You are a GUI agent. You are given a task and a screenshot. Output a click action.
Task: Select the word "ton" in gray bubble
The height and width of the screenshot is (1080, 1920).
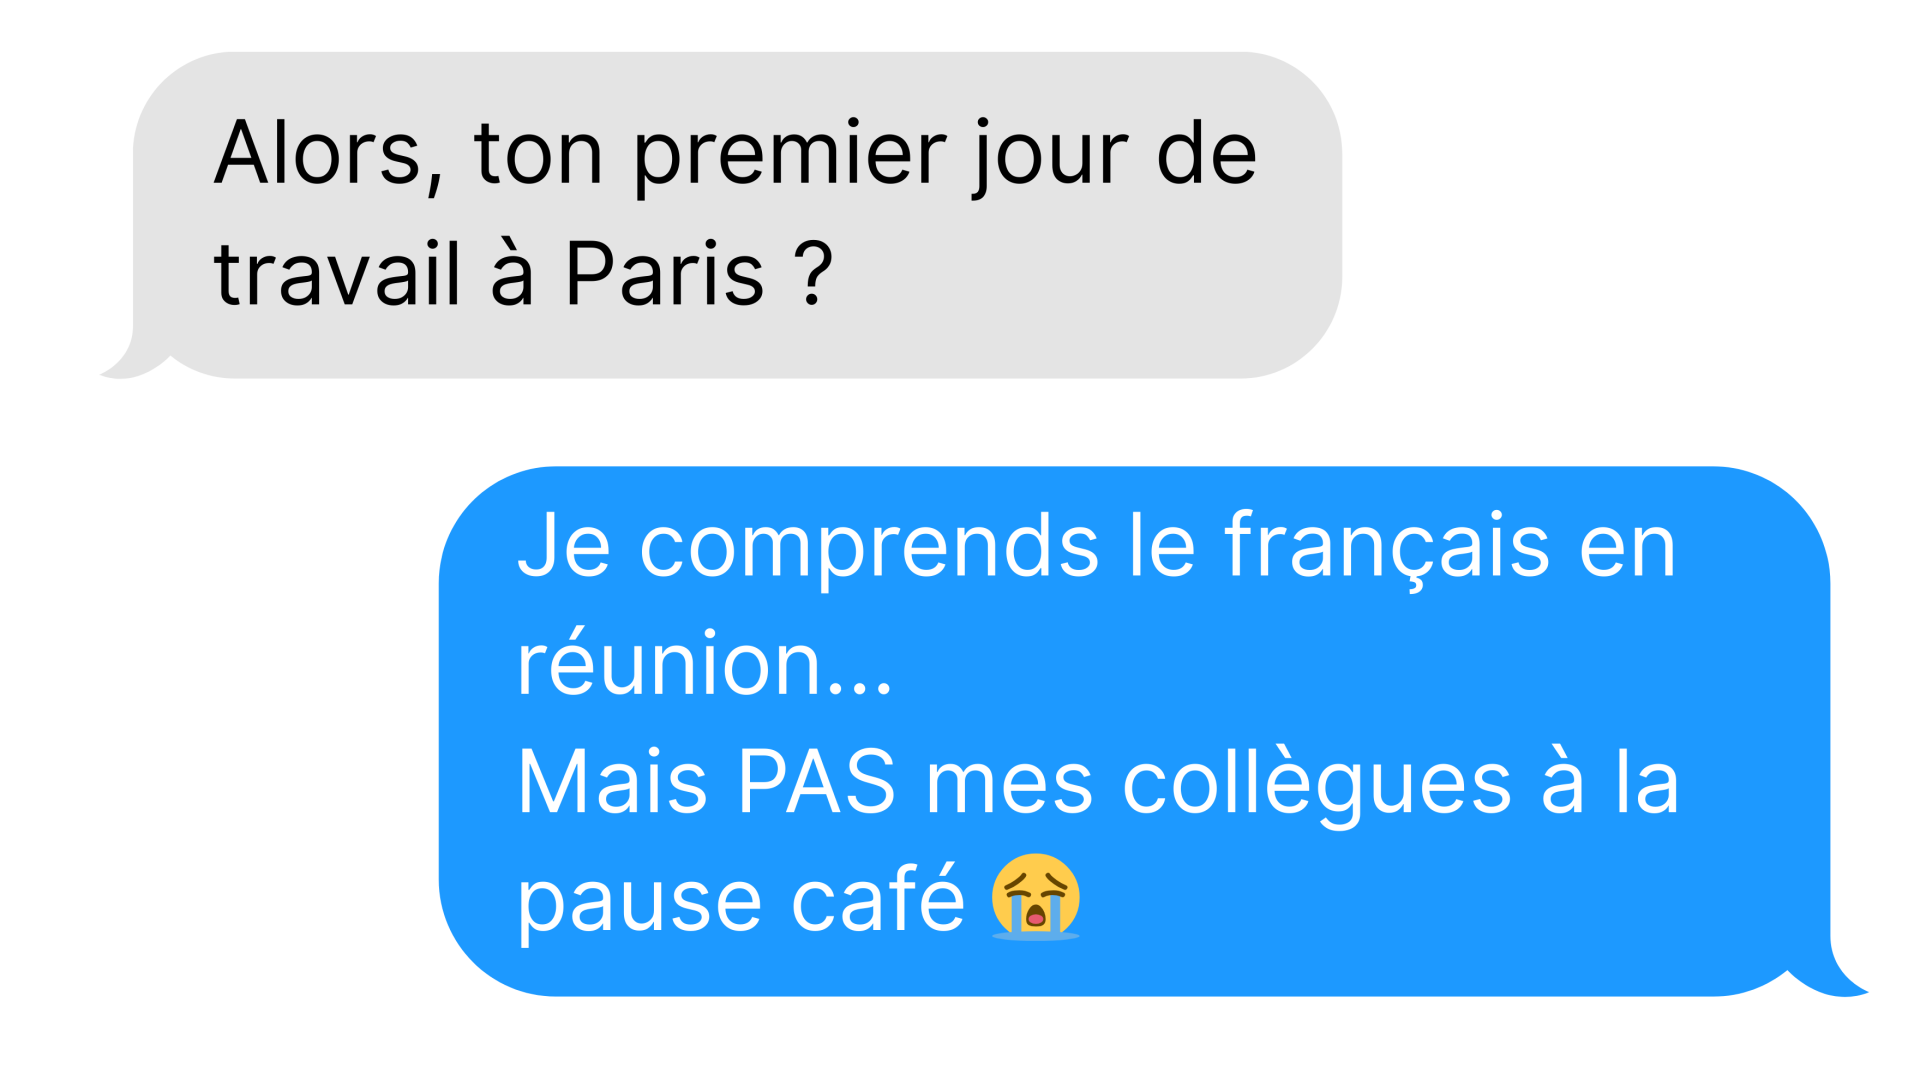538,155
